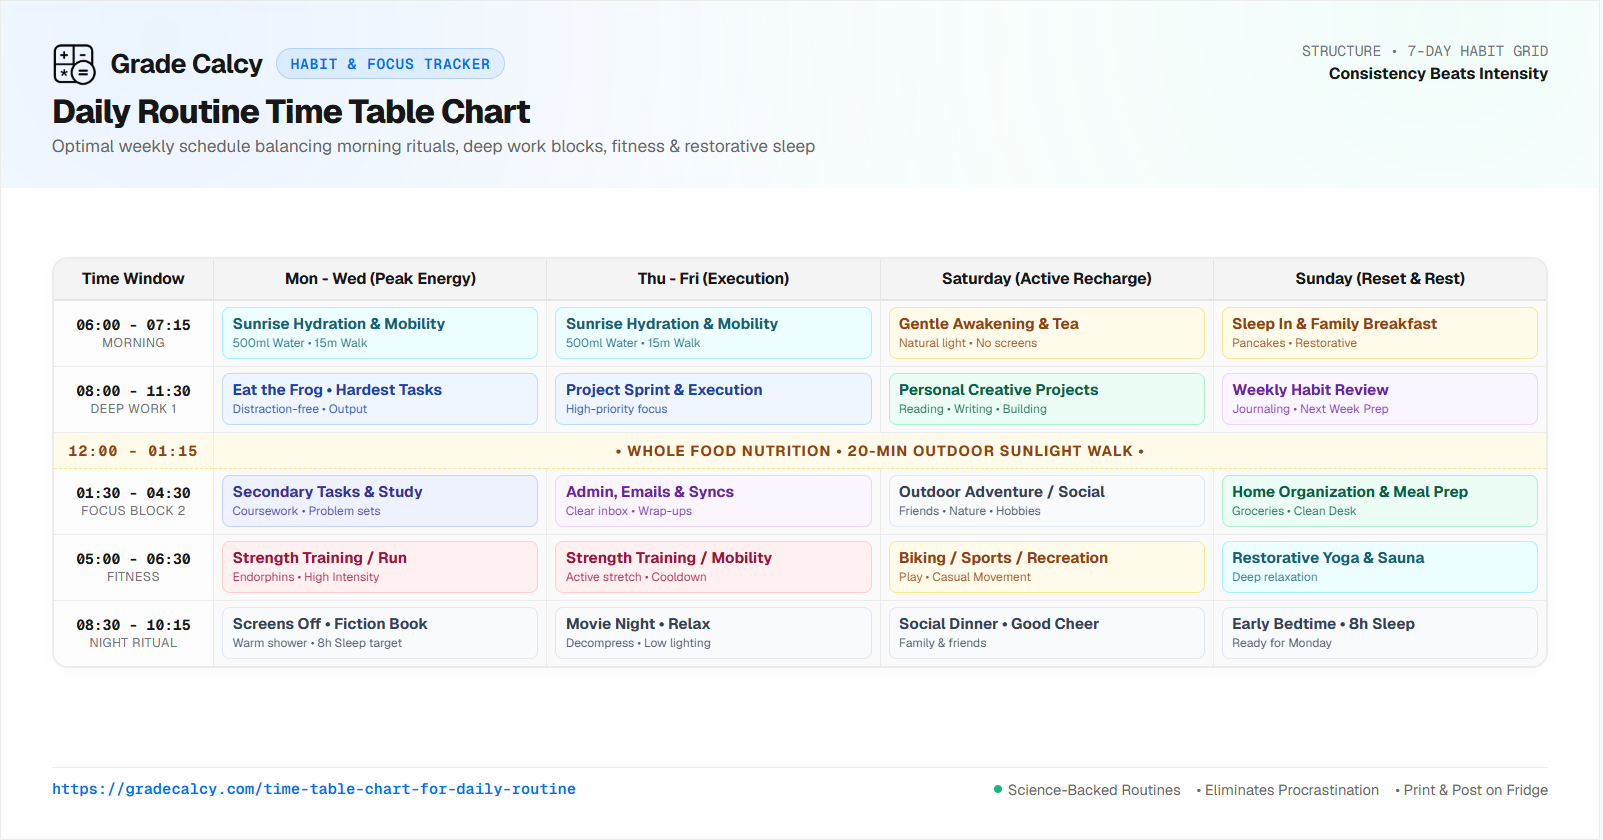
Task: Click the Thu-Fri Sunrise Hydration & Mobility card
Action: (x=713, y=333)
